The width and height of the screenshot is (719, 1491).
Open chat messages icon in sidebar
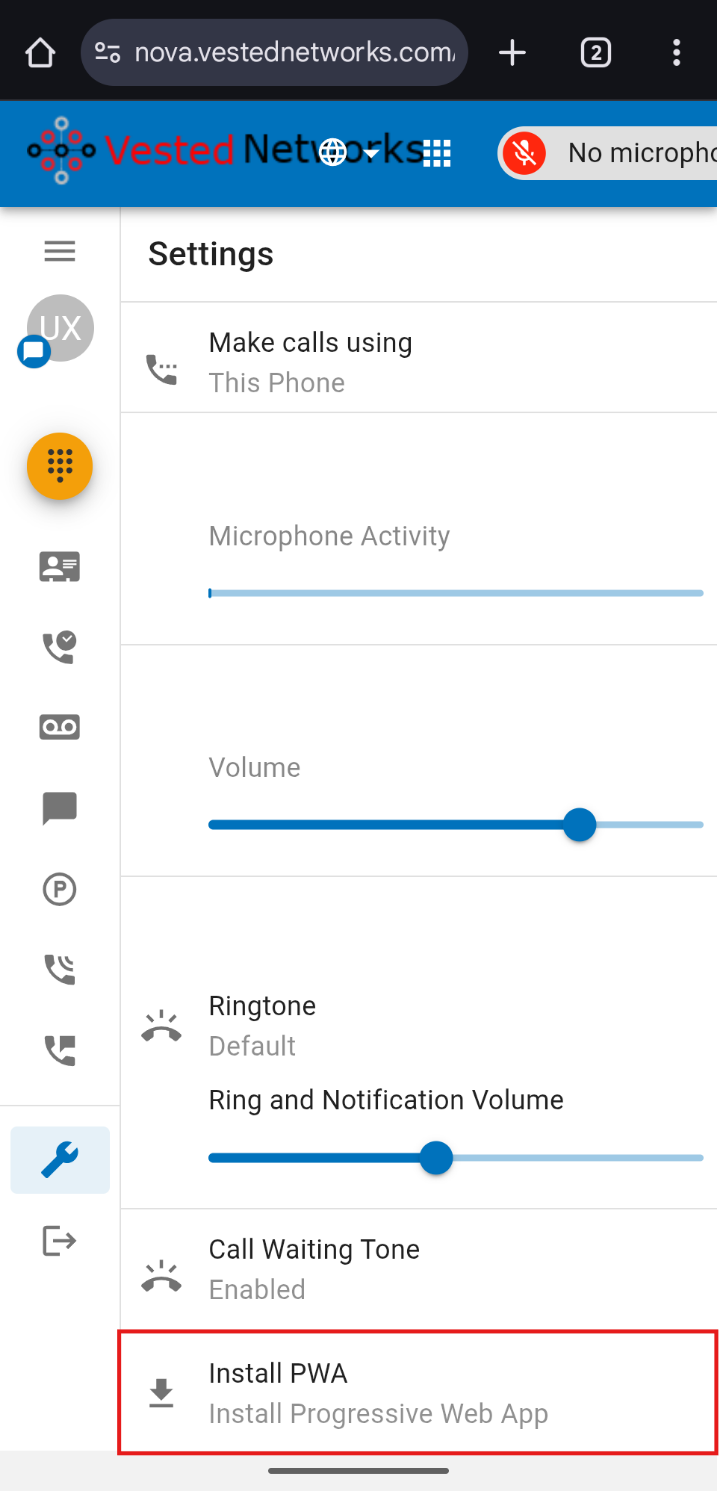pyautogui.click(x=60, y=808)
